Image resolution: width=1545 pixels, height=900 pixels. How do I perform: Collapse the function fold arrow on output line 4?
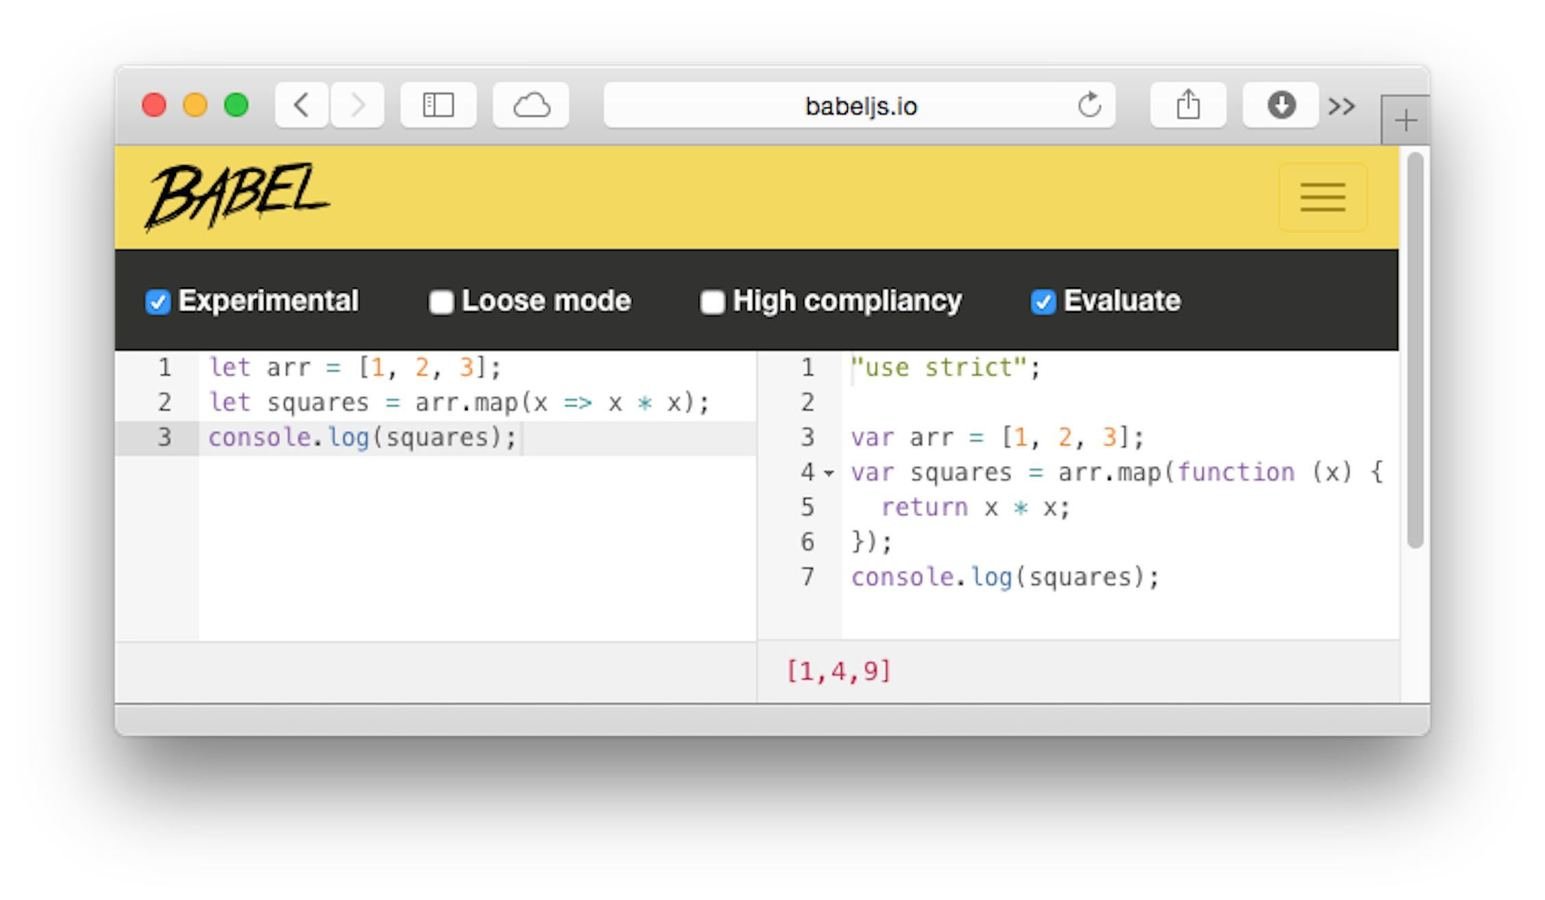[x=829, y=474]
